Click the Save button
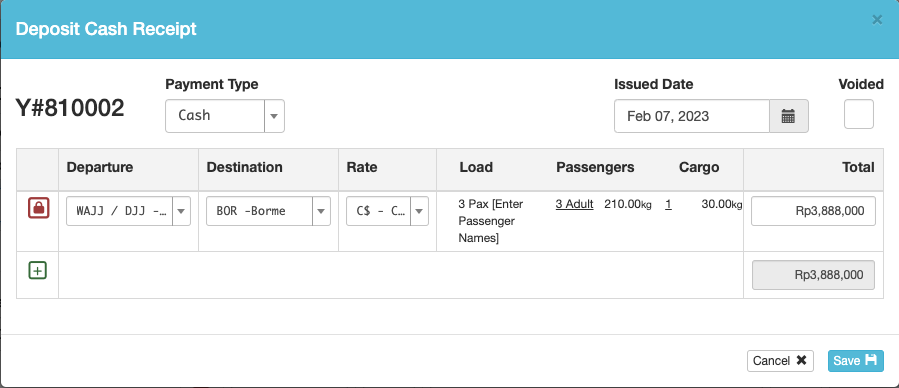 coord(855,360)
